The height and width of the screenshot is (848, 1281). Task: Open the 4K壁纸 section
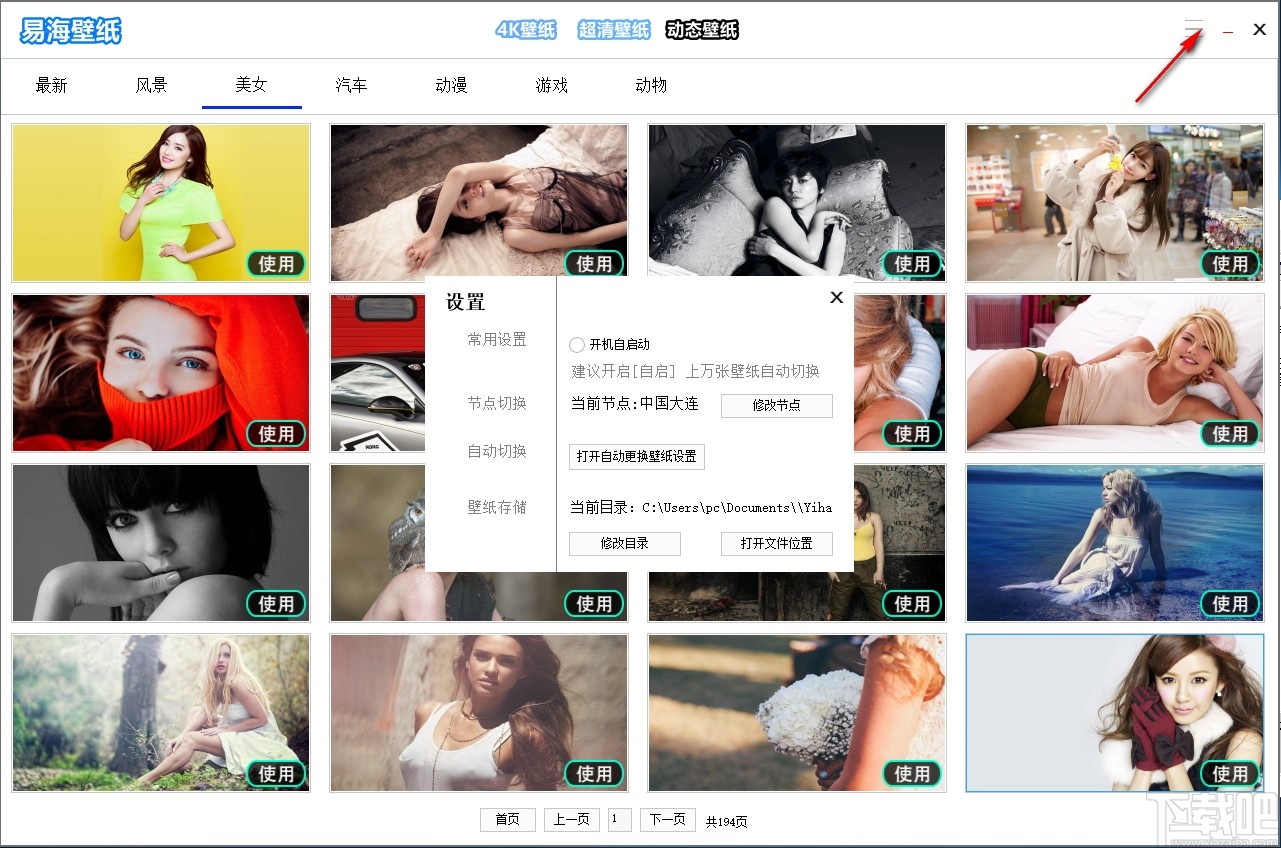coord(525,30)
